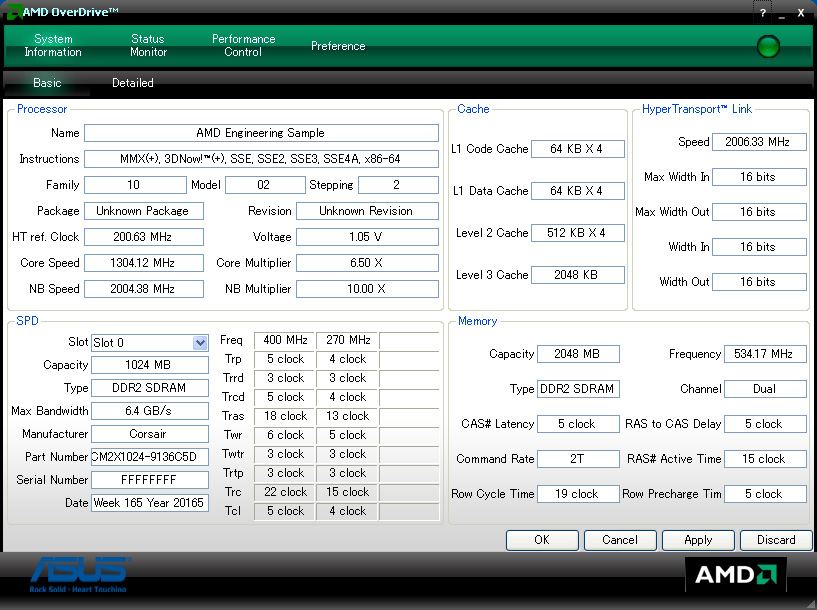The width and height of the screenshot is (817, 610).
Task: Switch to the System Information tab
Action: tap(53, 46)
